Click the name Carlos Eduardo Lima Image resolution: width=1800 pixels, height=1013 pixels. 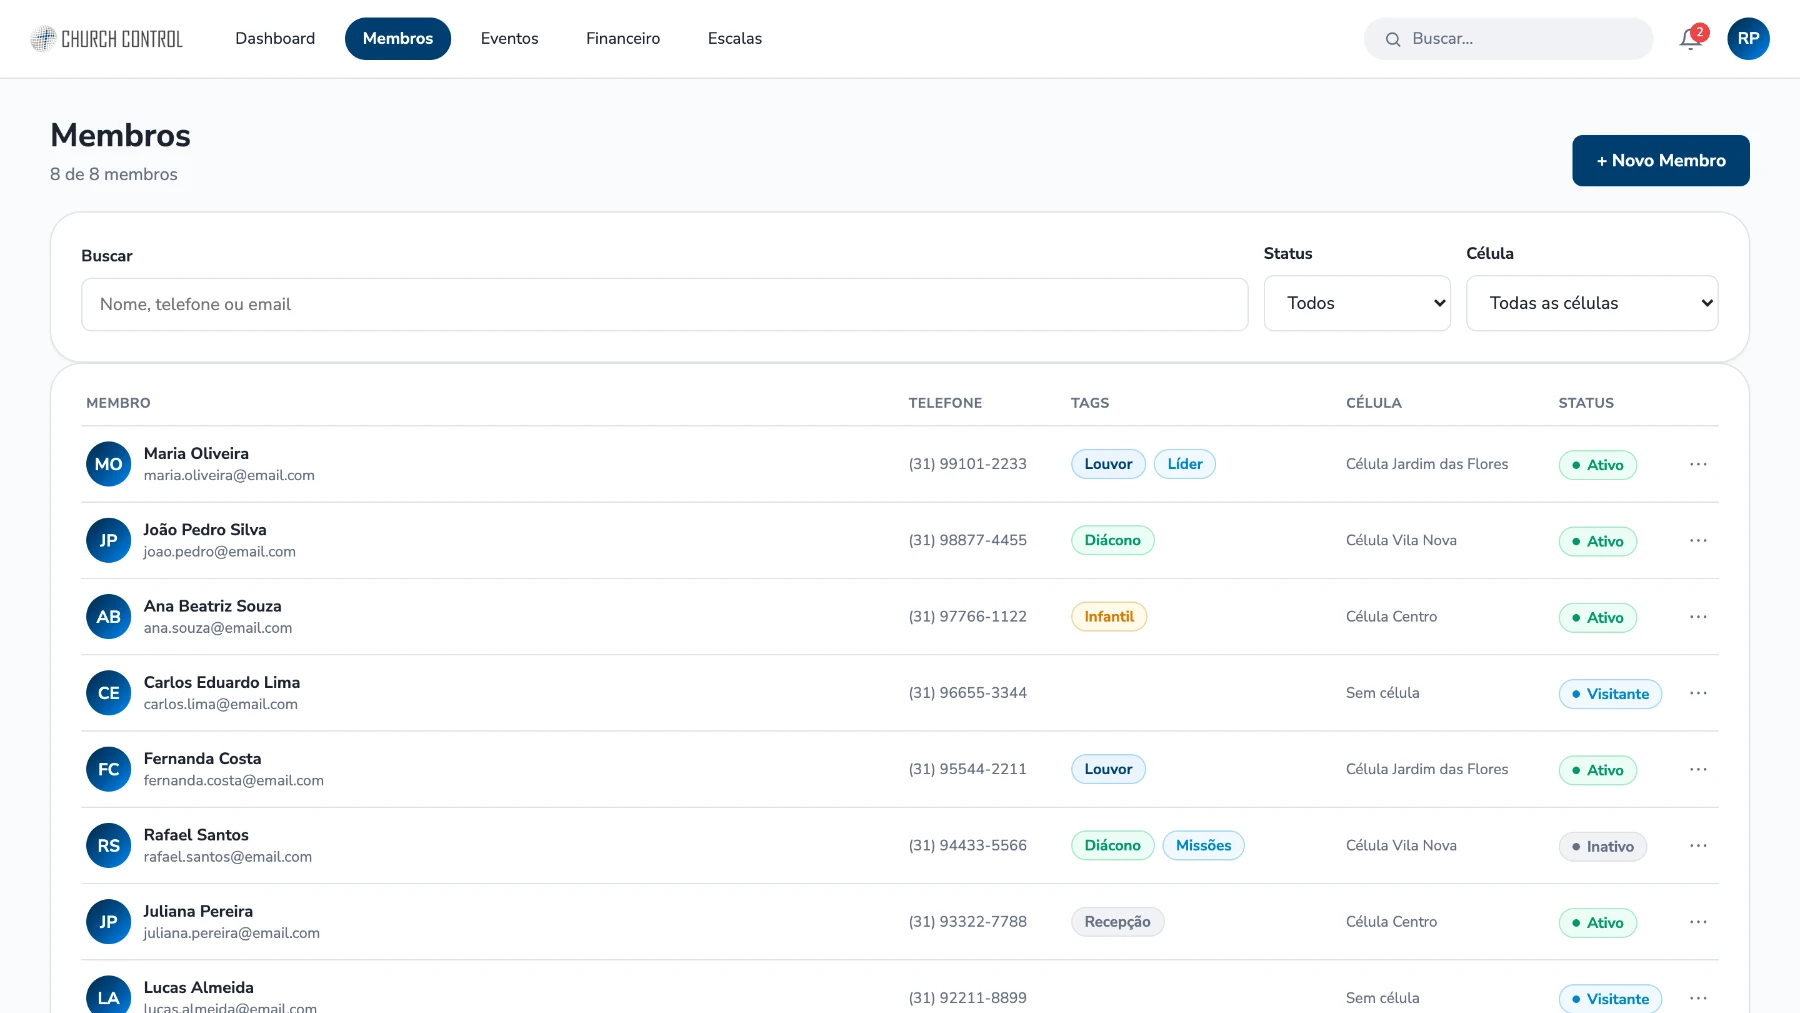click(222, 683)
